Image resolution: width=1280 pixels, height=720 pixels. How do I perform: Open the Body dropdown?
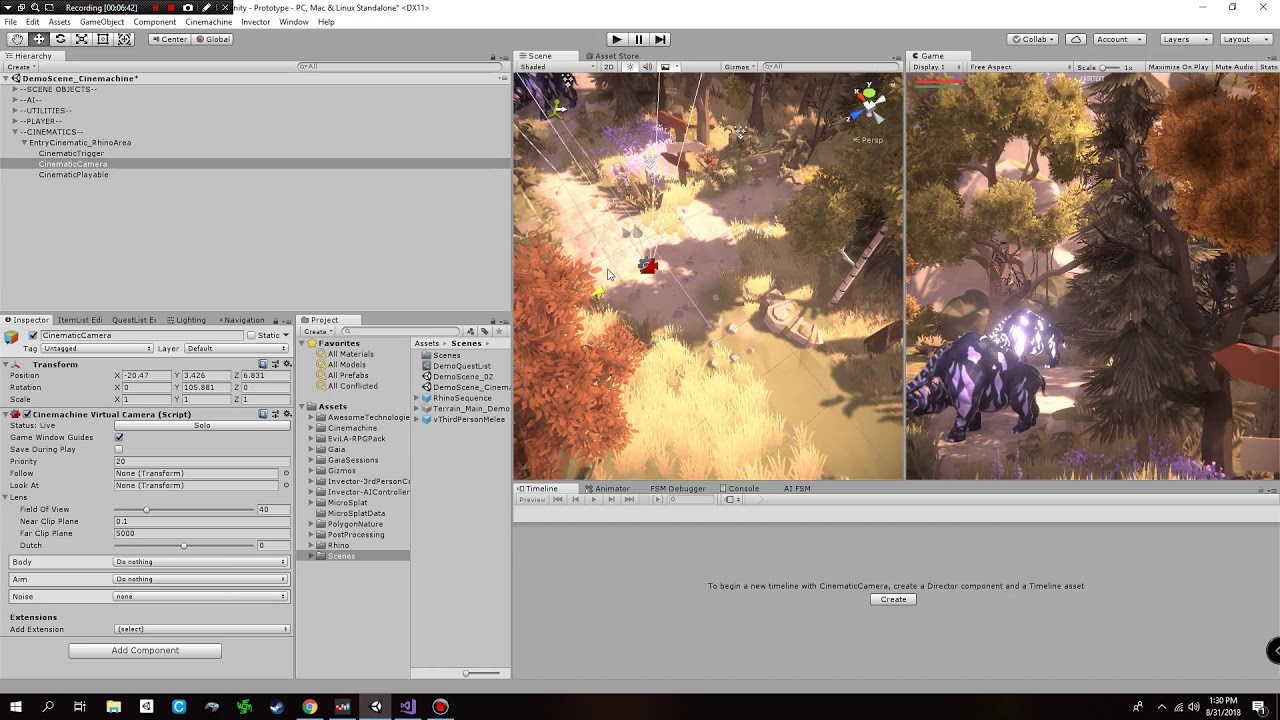pos(200,562)
